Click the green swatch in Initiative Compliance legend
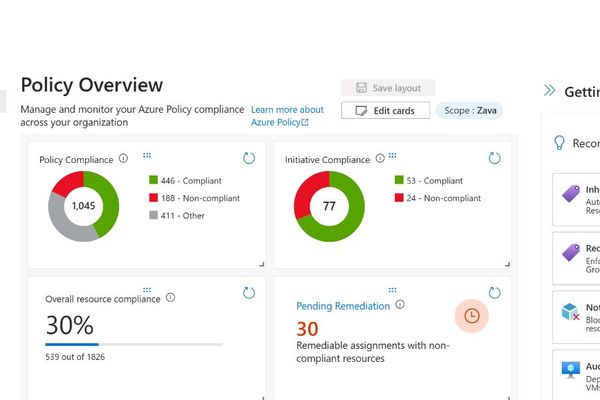 point(399,180)
